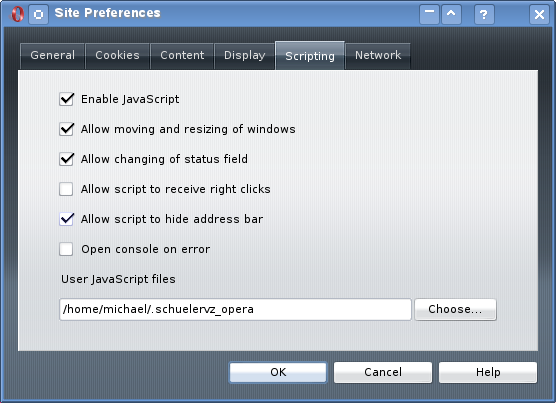Toggle Allow script to hide address bar
Screen dimensions: 556x403
pos(66,219)
